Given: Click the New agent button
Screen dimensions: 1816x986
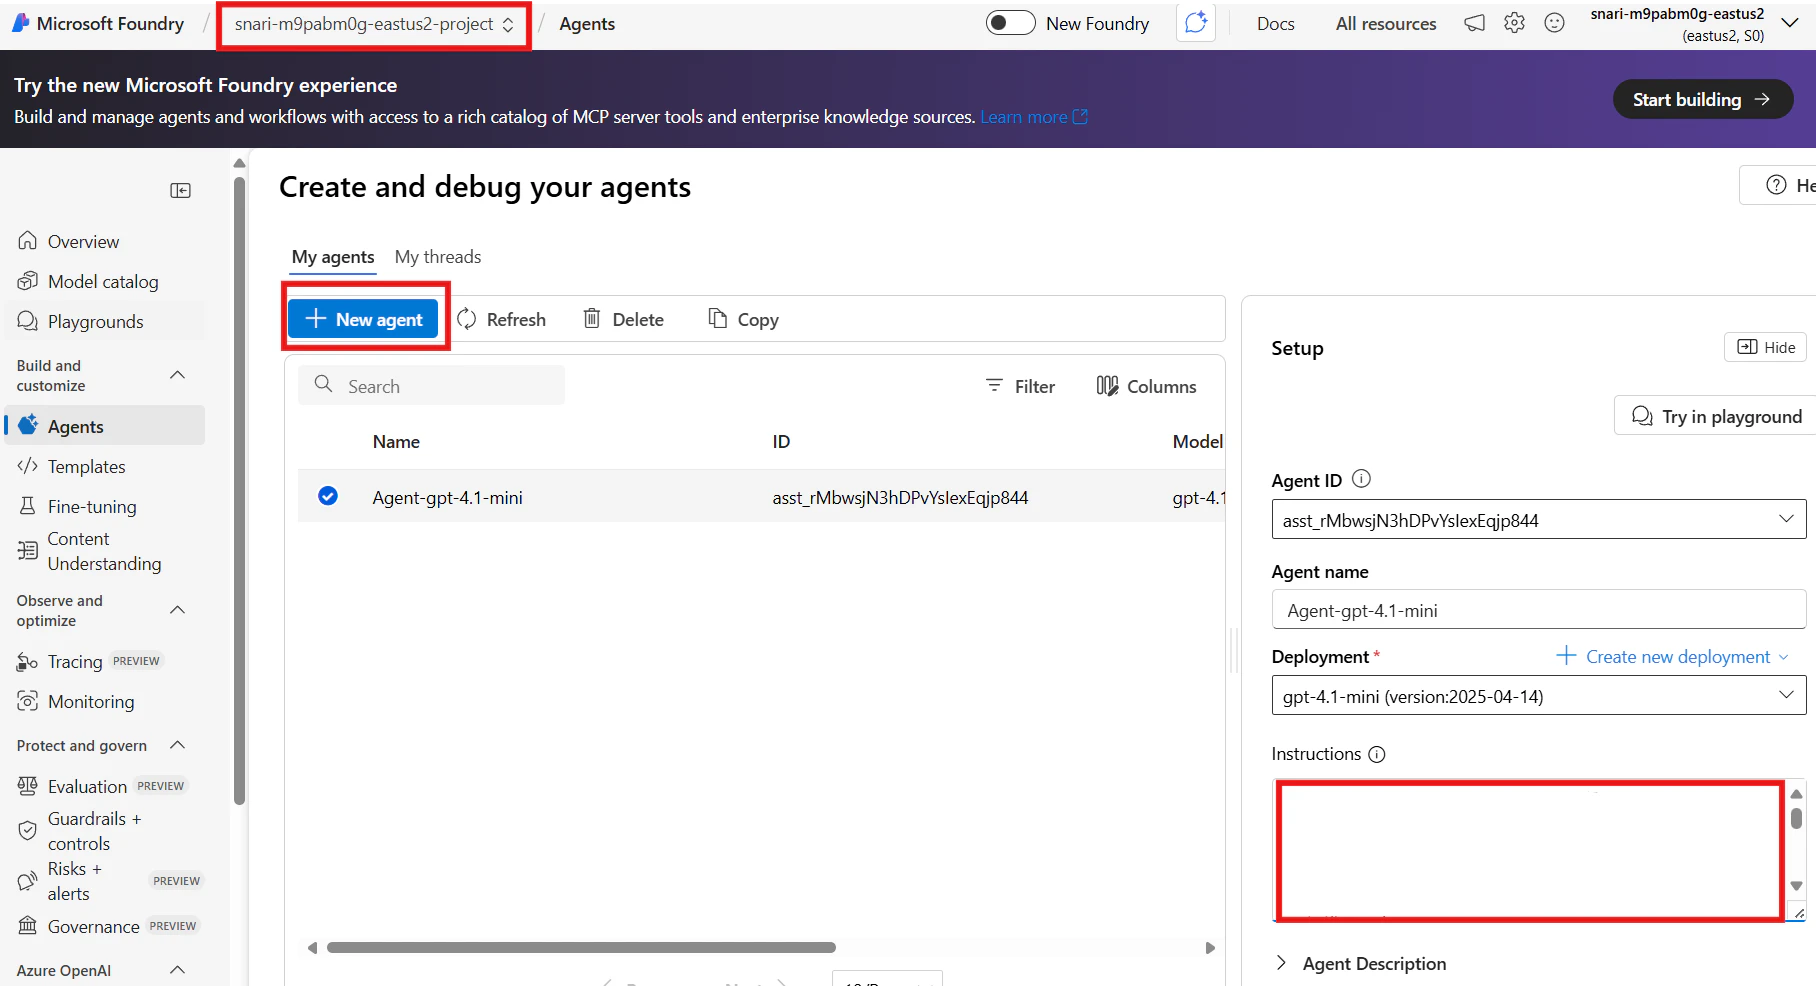Looking at the screenshot, I should pyautogui.click(x=364, y=319).
